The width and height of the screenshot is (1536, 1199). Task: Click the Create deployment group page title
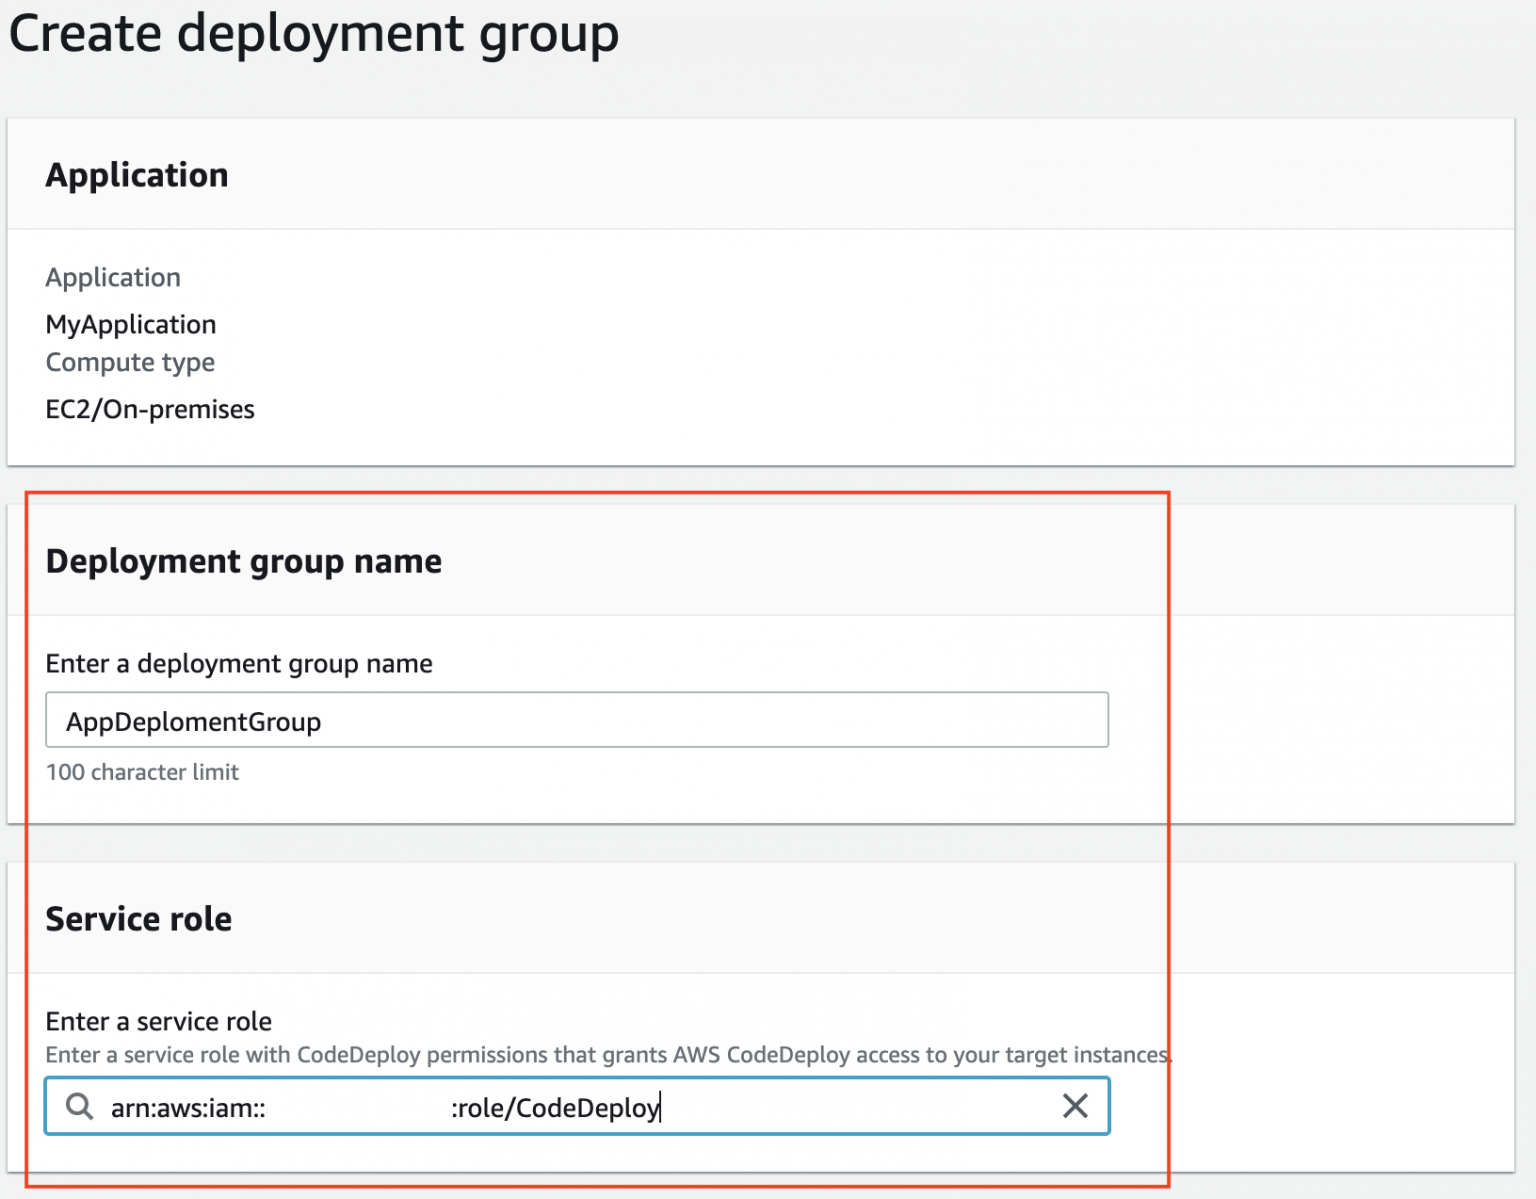tap(313, 34)
